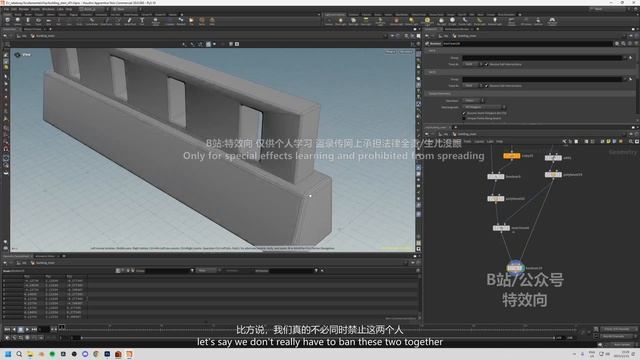Open Set B Treat As dropdown
The height and width of the screenshot is (360, 640).
click(x=473, y=86)
